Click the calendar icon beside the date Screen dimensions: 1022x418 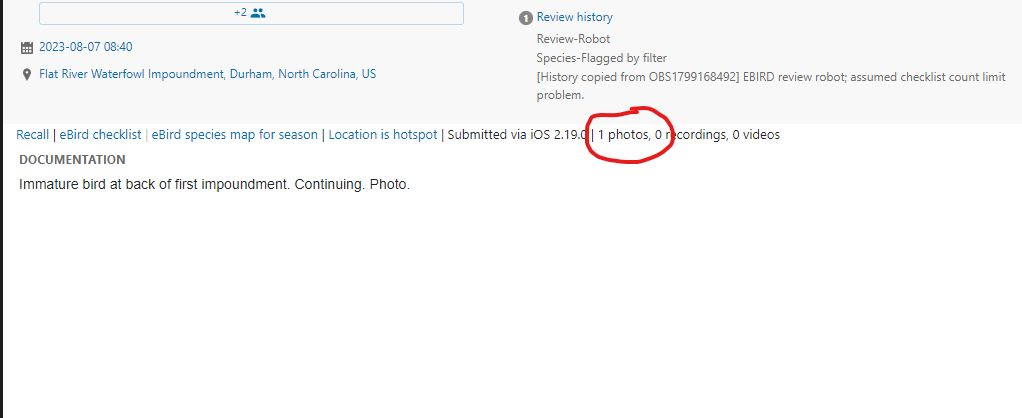coord(27,48)
